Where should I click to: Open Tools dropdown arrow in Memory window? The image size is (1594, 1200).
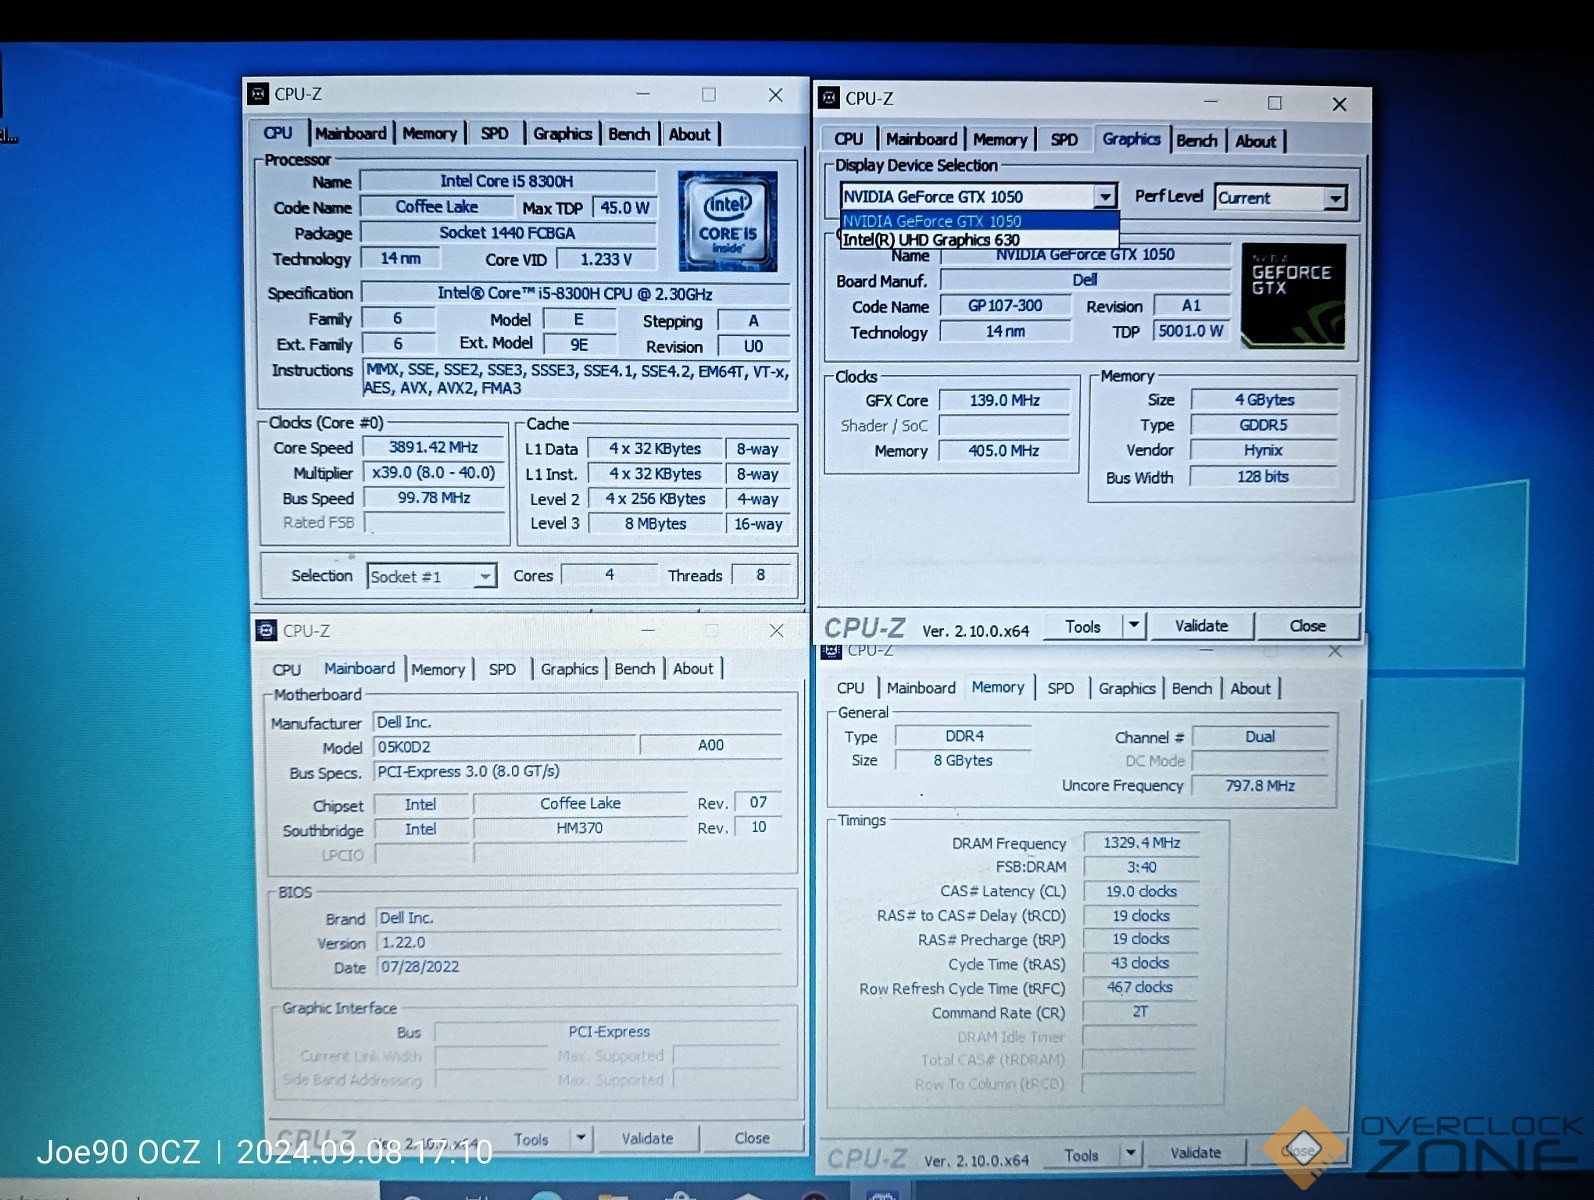pyautogui.click(x=1130, y=1154)
